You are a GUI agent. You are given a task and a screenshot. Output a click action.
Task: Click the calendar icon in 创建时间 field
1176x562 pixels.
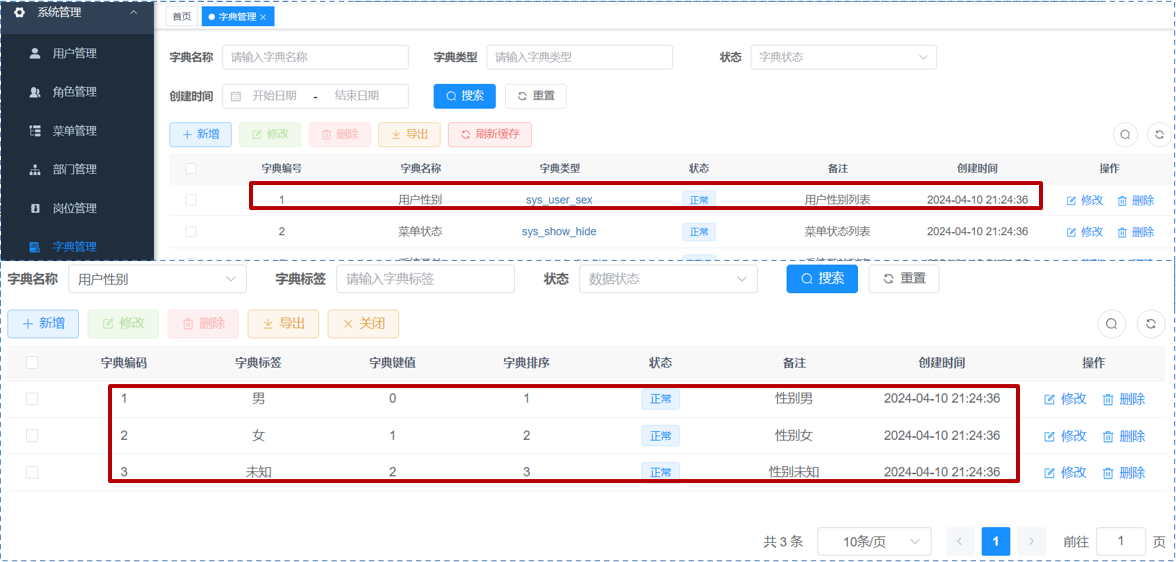click(236, 96)
